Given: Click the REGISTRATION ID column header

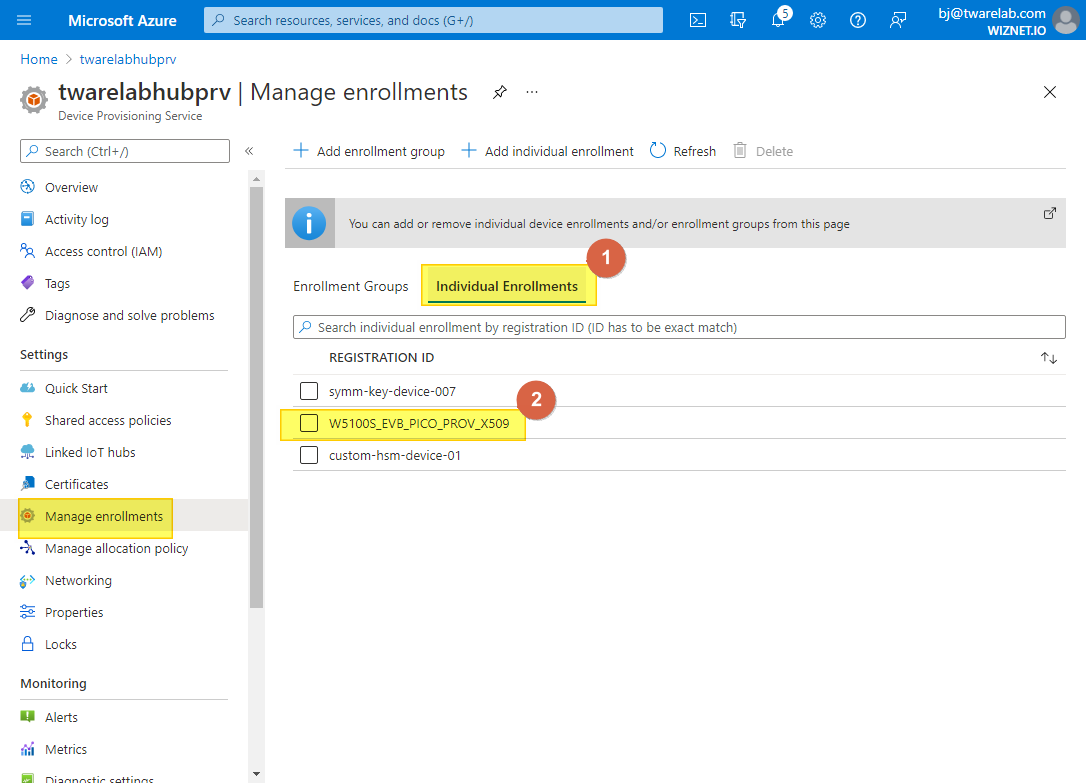Looking at the screenshot, I should [x=382, y=358].
